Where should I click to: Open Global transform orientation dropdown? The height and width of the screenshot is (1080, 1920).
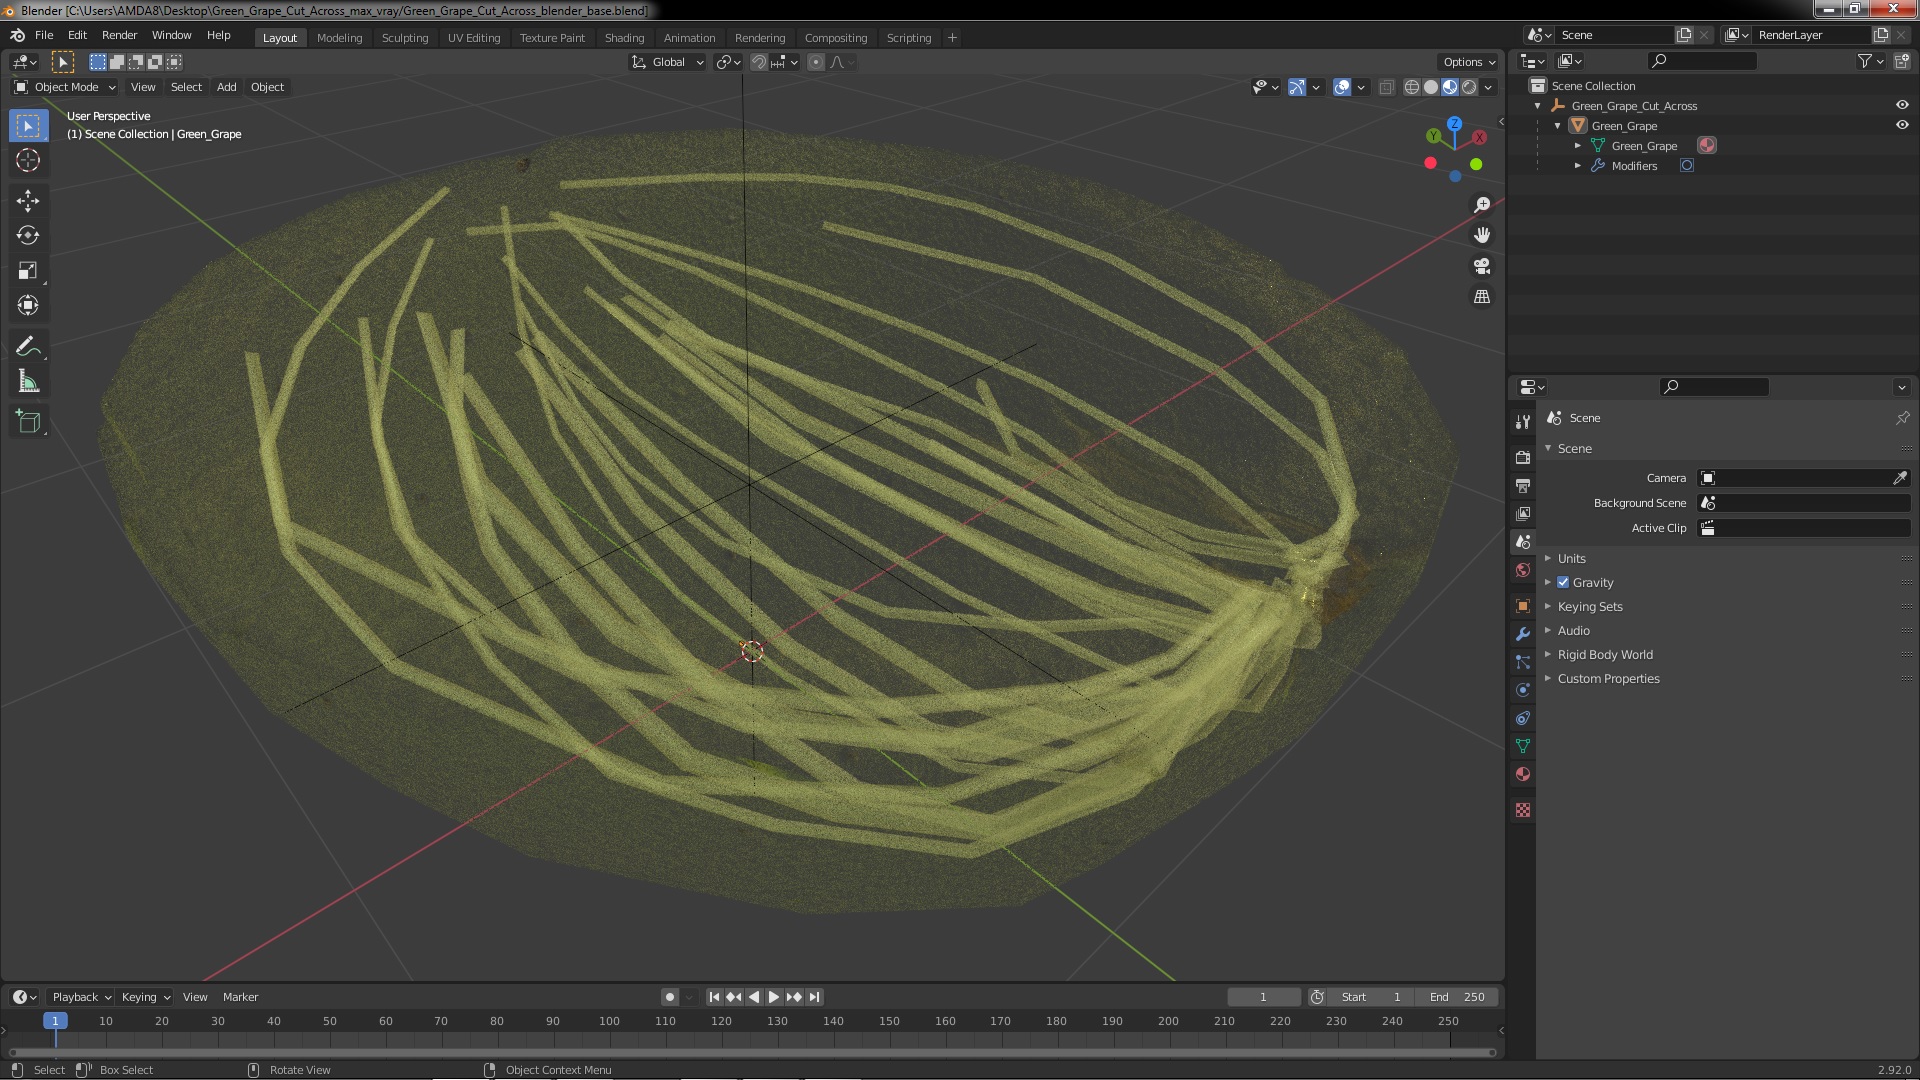point(667,62)
